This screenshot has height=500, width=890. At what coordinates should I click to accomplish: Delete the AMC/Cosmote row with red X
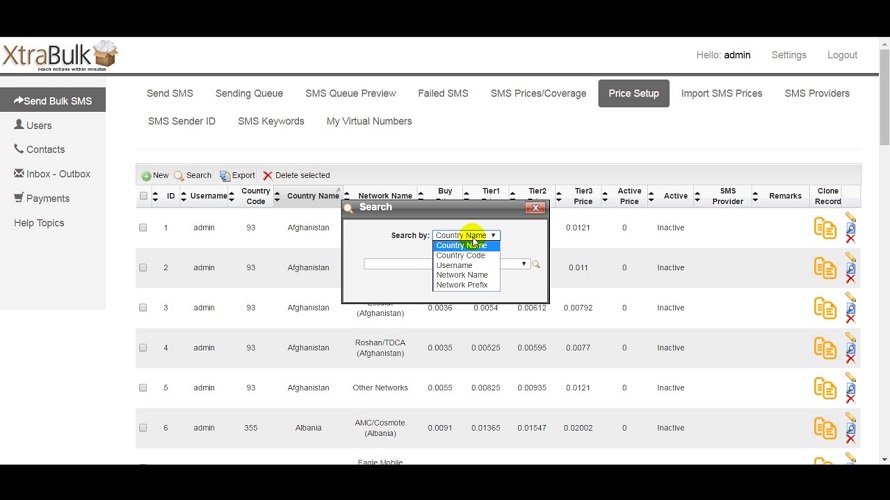pos(850,439)
